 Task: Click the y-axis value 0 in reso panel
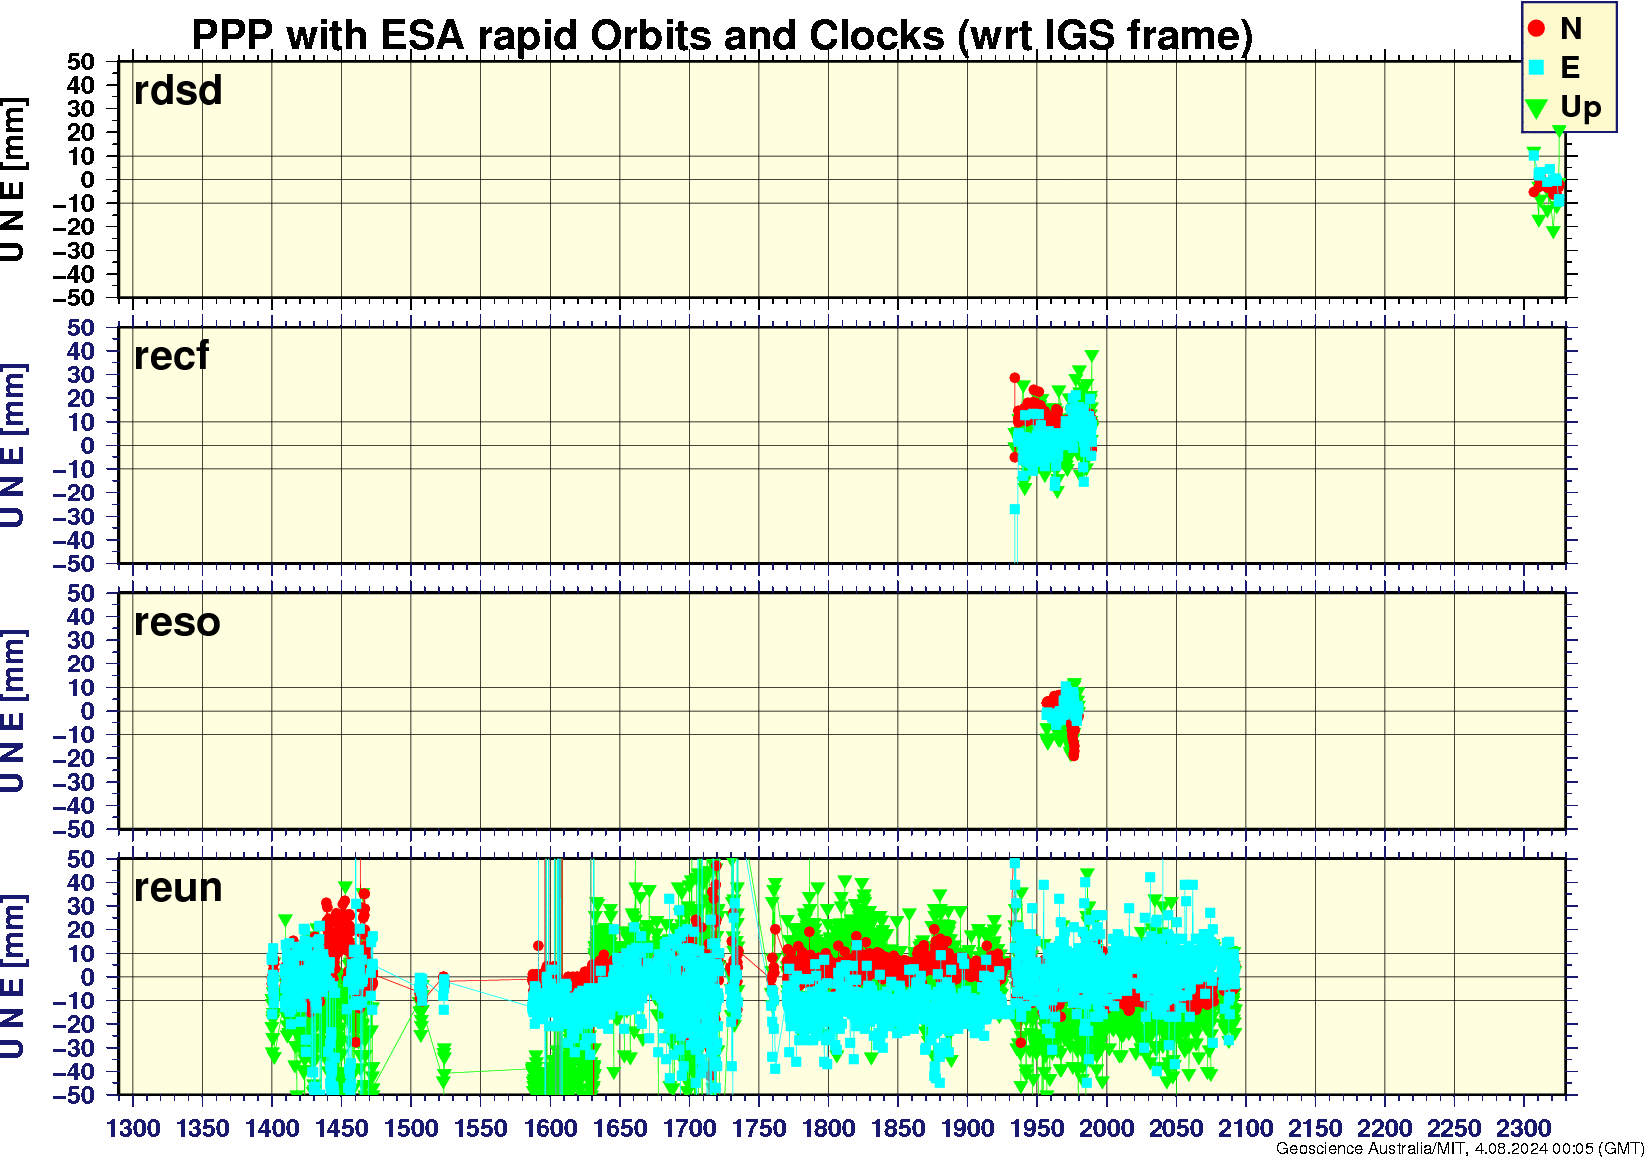coord(88,712)
